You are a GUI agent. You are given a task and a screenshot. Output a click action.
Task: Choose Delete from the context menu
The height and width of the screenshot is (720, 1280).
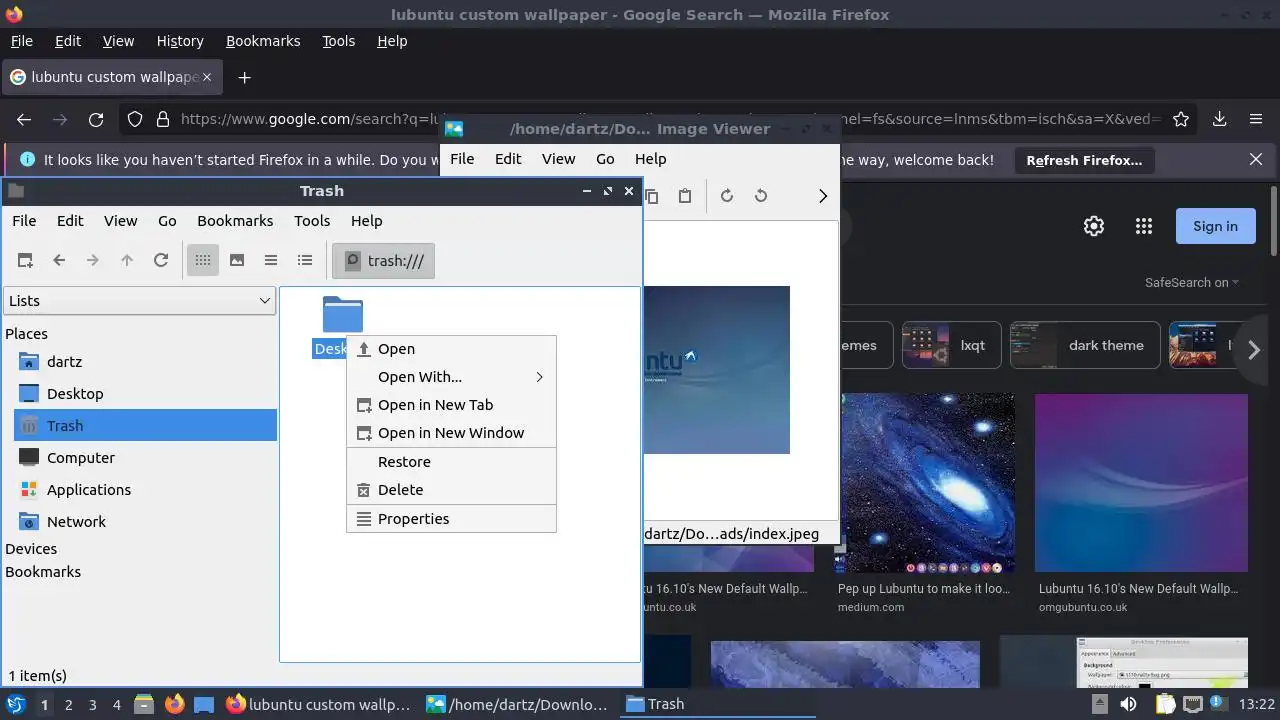[451, 490]
